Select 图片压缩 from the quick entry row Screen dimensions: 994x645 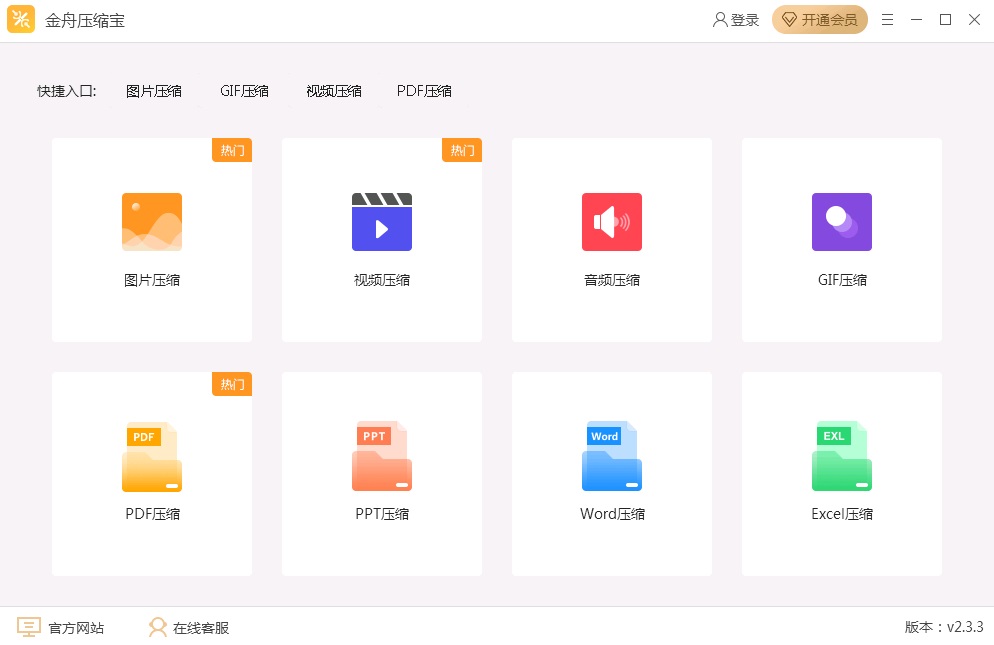[154, 90]
